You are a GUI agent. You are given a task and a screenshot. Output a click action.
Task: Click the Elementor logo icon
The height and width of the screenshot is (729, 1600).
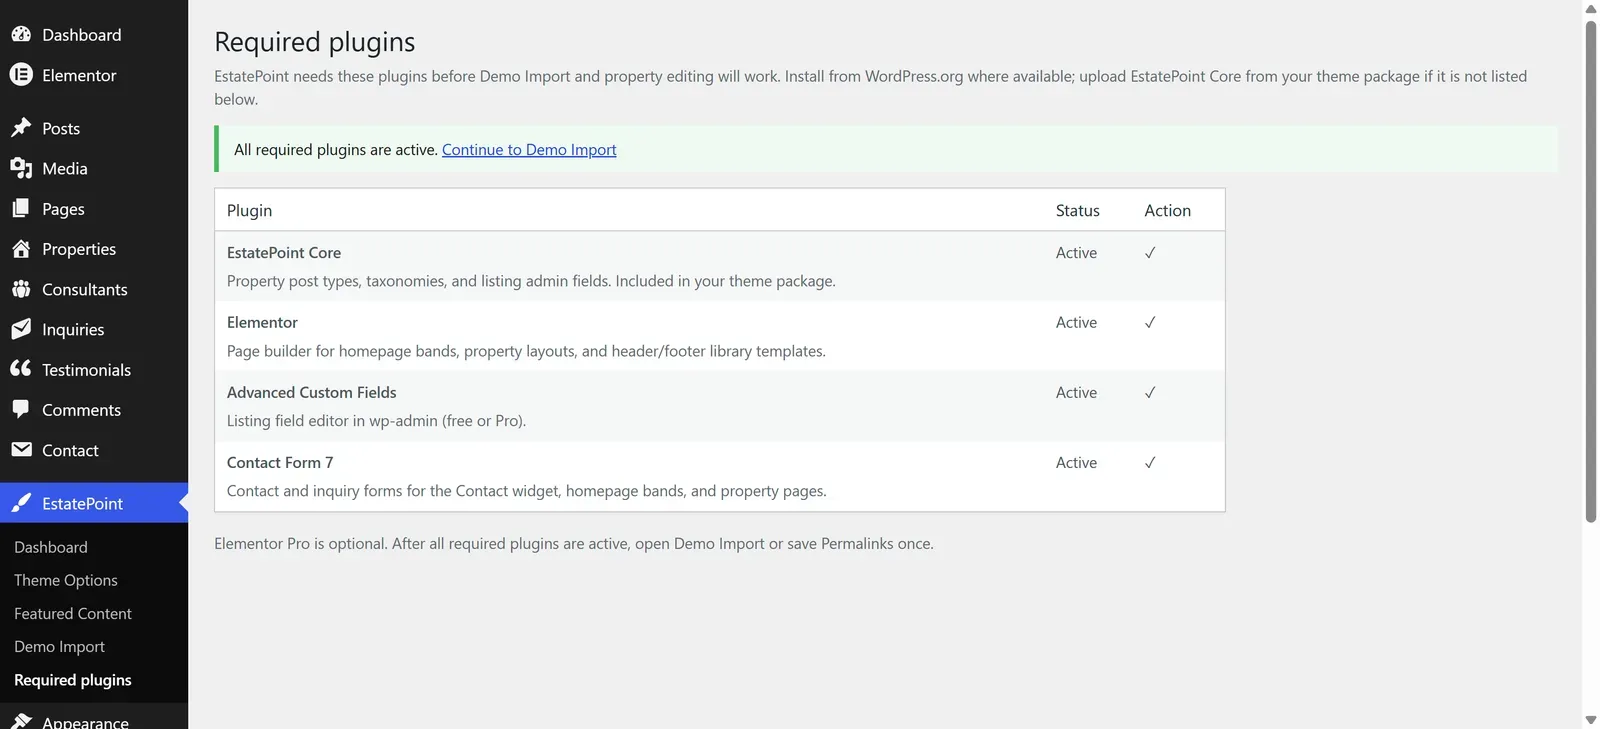point(21,74)
